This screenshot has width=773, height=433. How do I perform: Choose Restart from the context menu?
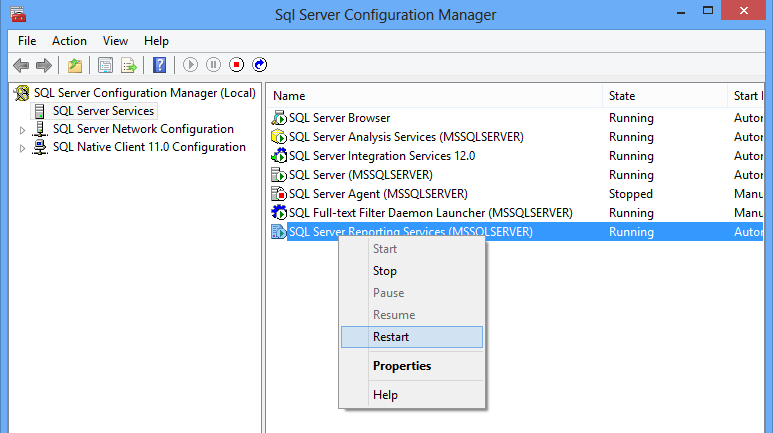[412, 337]
